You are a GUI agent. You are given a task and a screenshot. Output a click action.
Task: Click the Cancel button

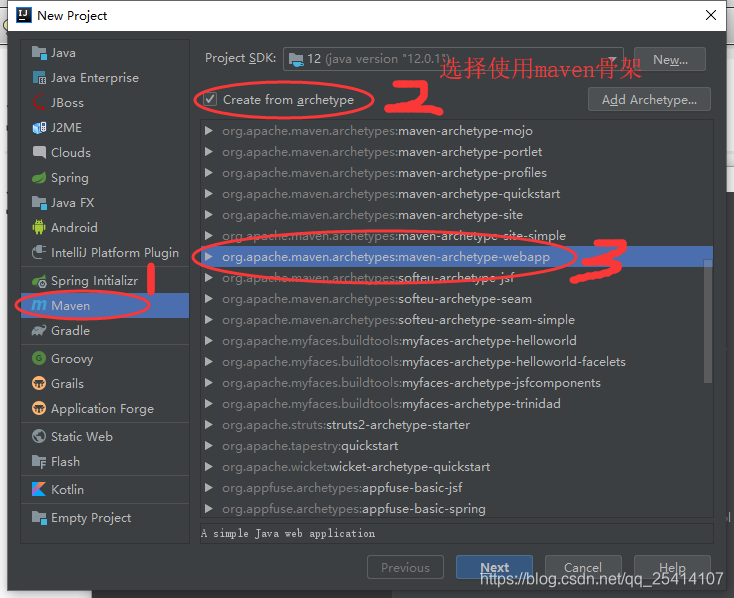583,568
